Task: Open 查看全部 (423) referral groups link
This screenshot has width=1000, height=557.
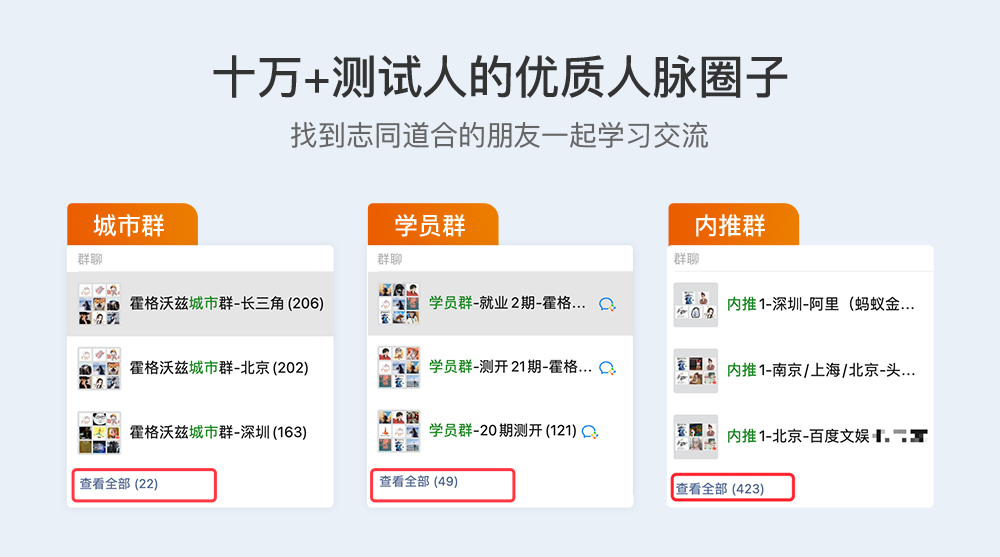Action: 720,489
